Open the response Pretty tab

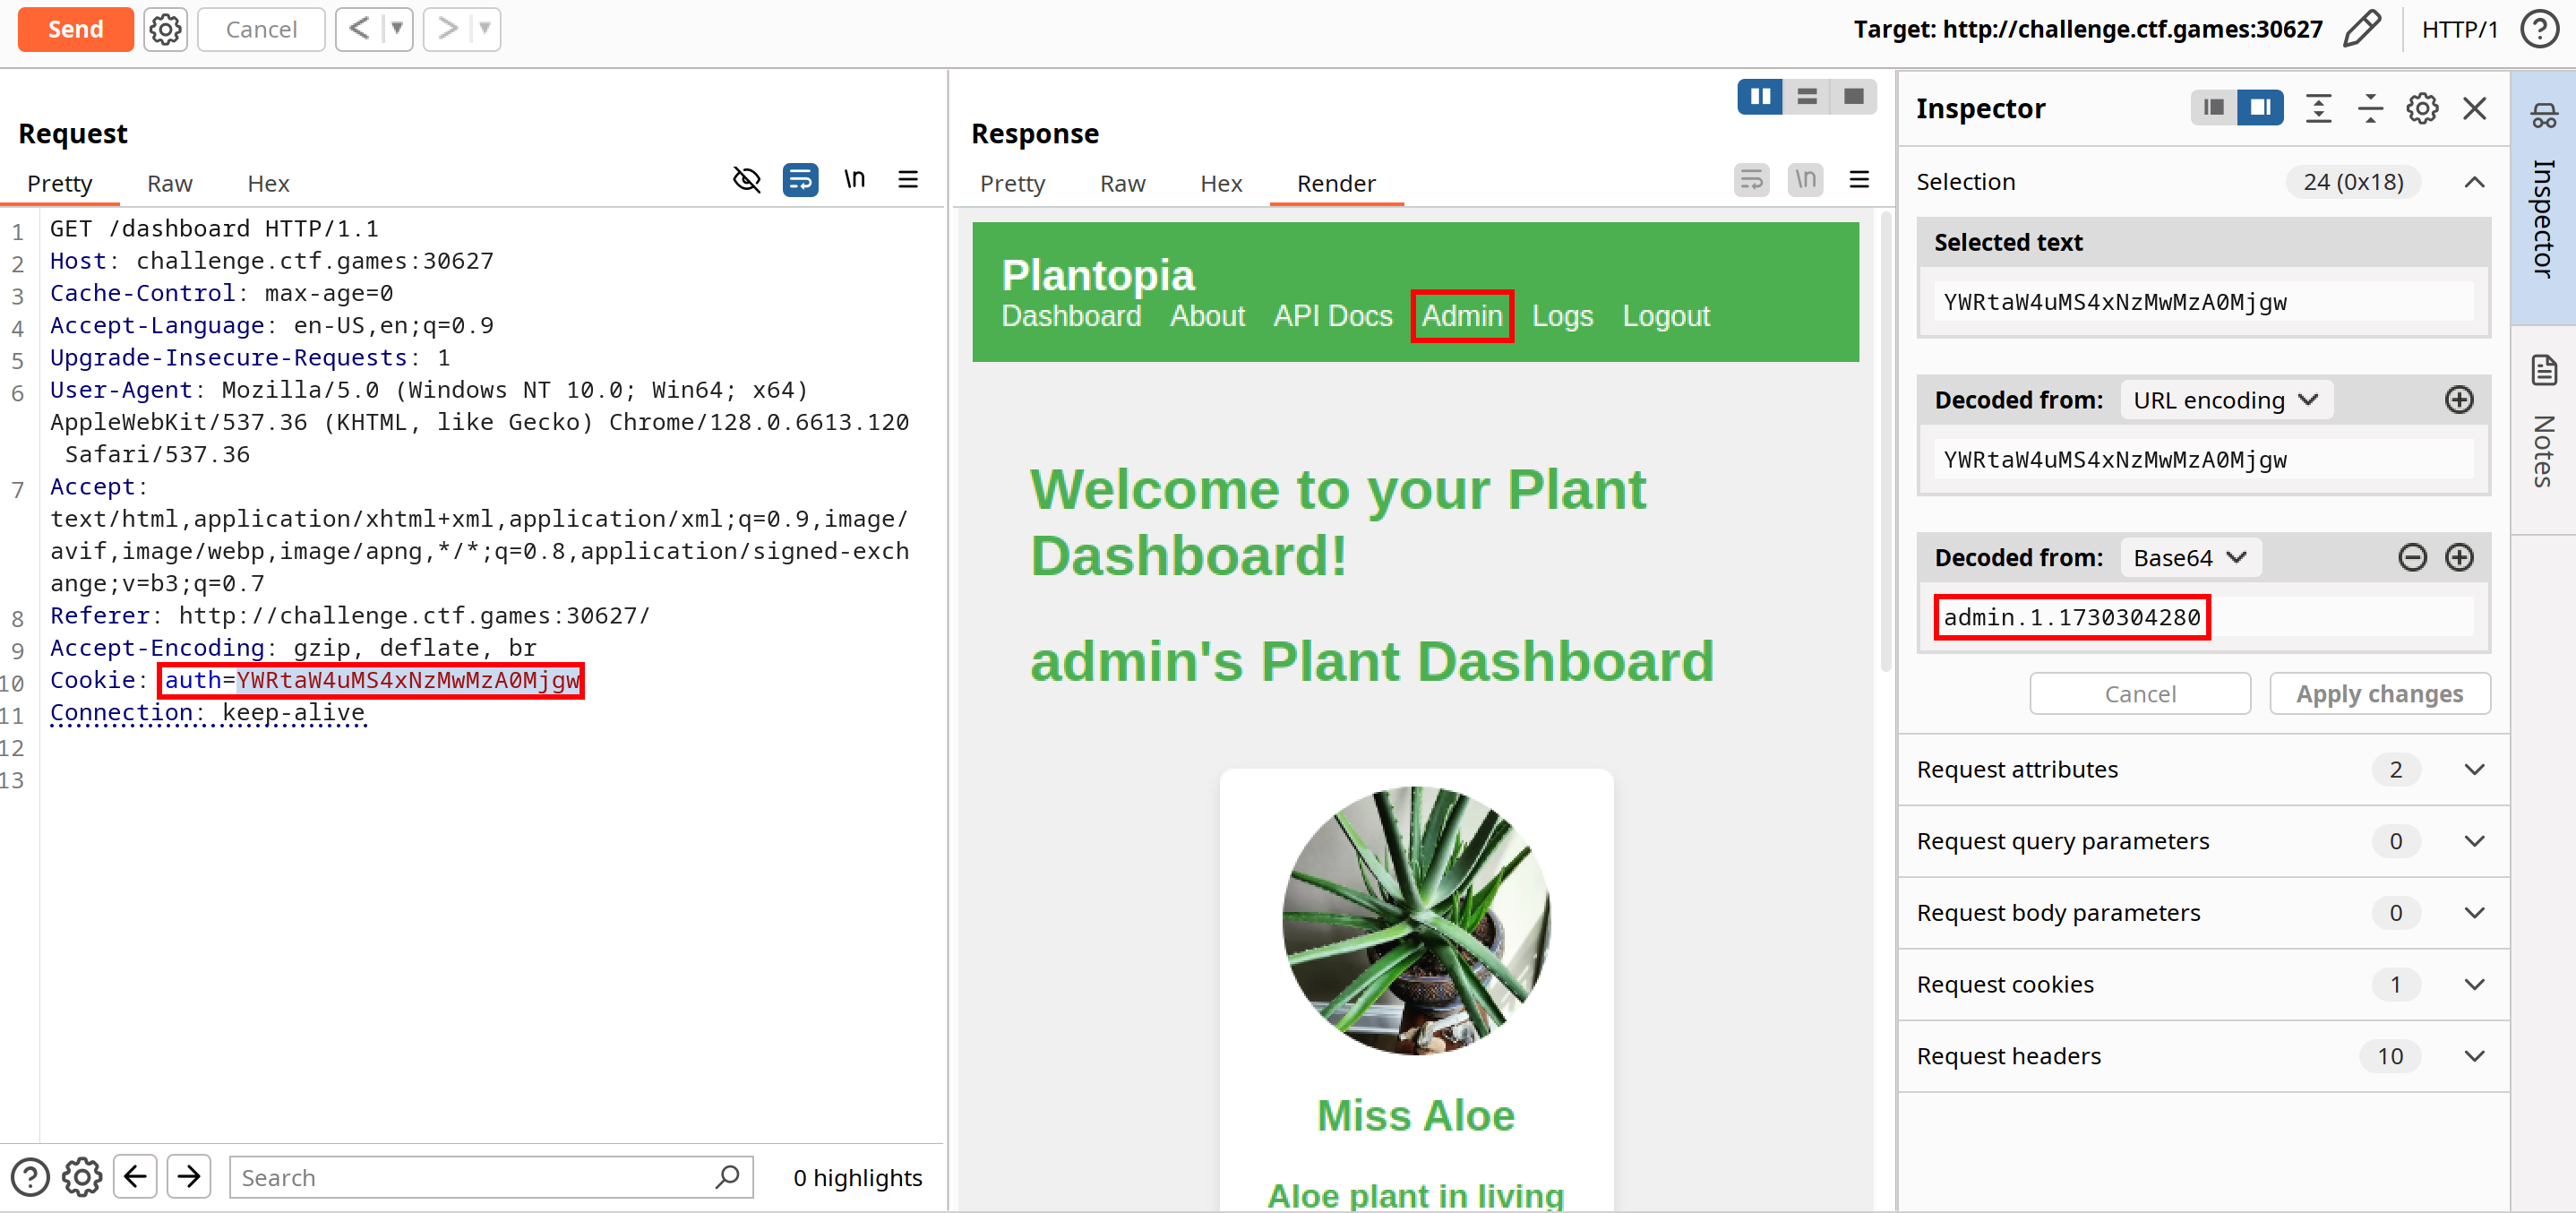tap(1011, 184)
